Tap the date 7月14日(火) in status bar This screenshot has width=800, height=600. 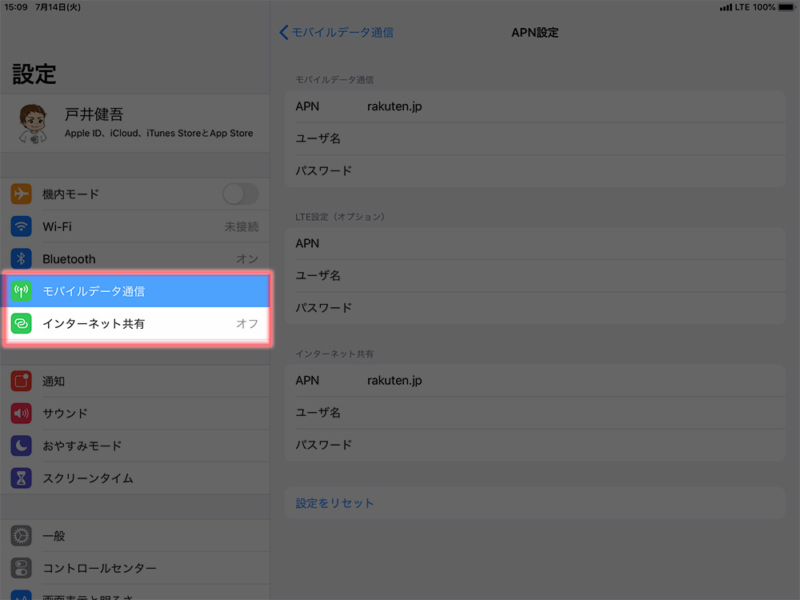pos(58,7)
